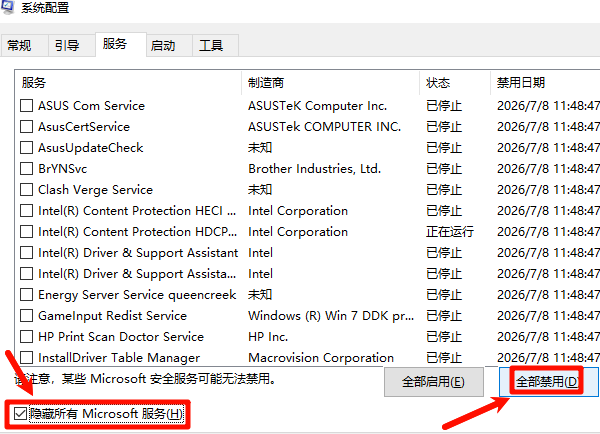
Task: Click the BrYNSvc service name
Action: pyautogui.click(x=63, y=169)
